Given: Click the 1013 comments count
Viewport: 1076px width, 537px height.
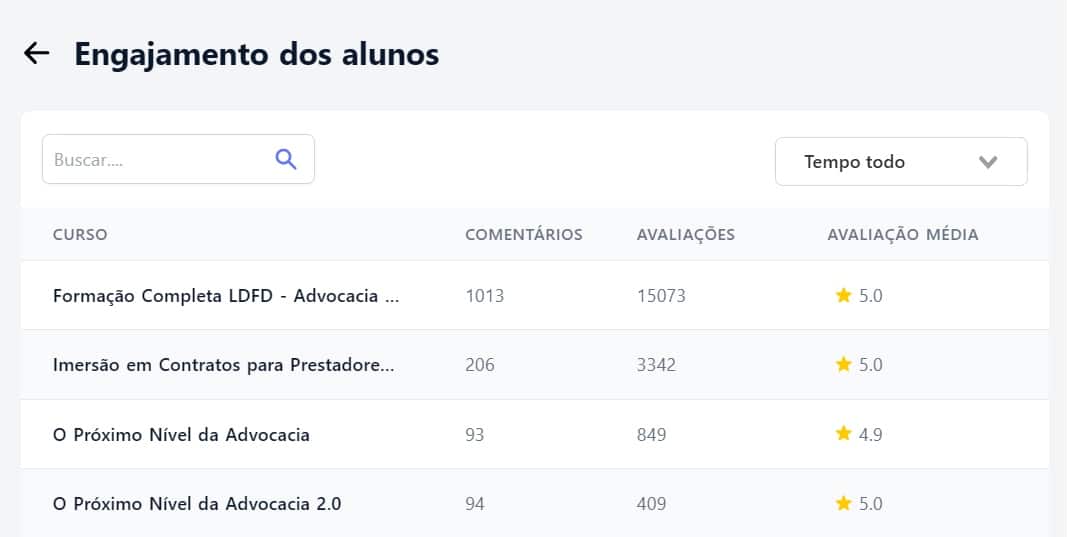Looking at the screenshot, I should (x=485, y=296).
